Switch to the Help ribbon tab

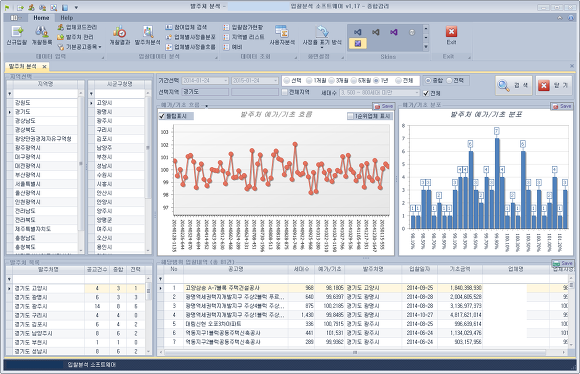point(67,18)
